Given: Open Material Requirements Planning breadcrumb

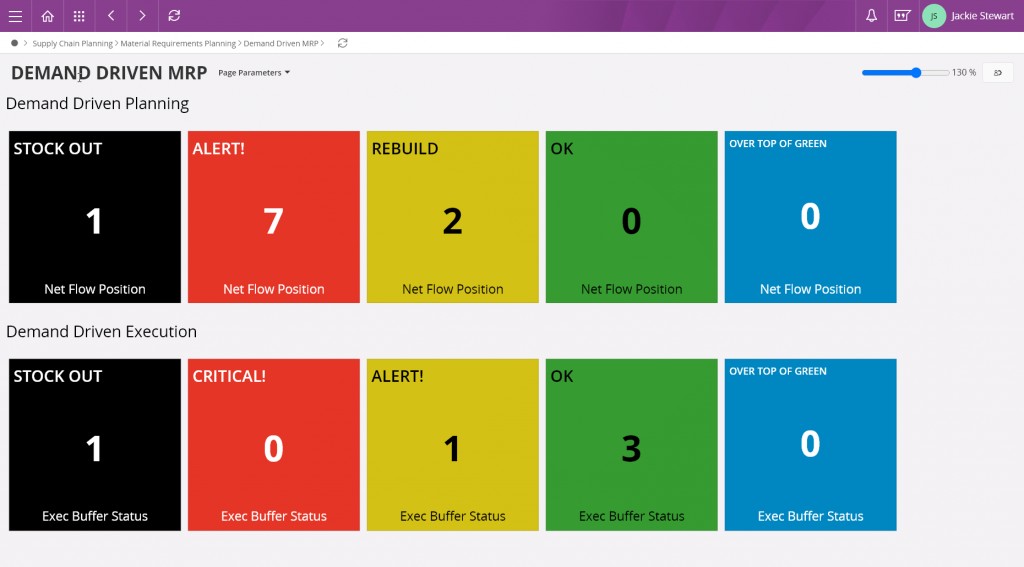Looking at the screenshot, I should click(x=178, y=44).
